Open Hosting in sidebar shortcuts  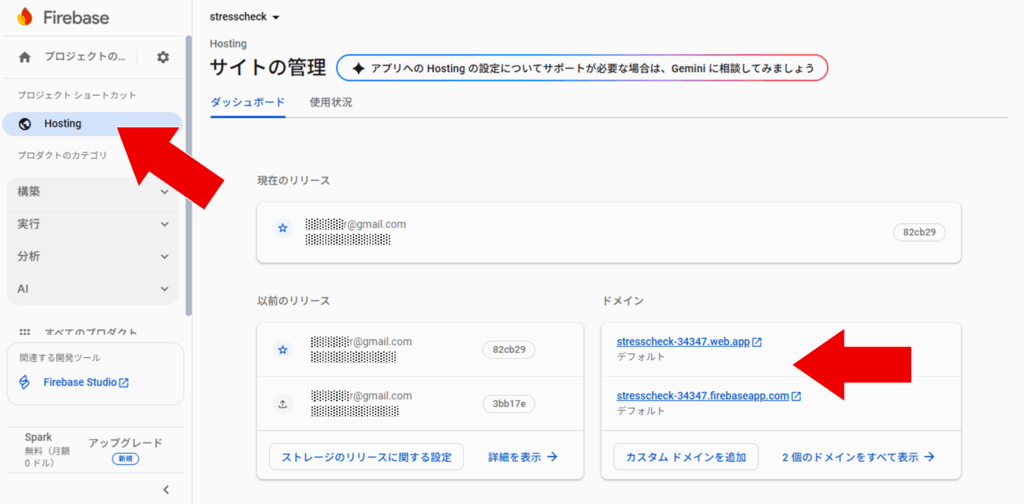[x=92, y=123]
